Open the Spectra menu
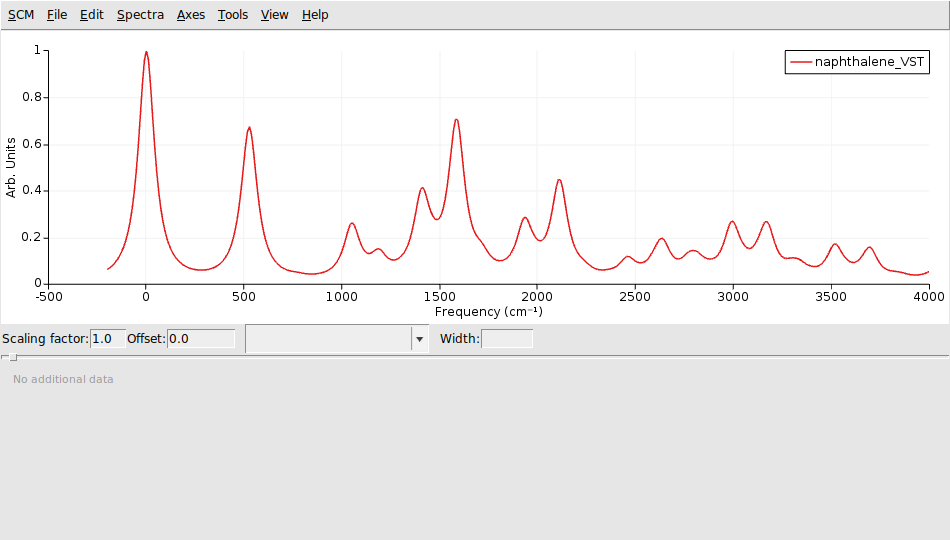Image resolution: width=950 pixels, height=540 pixels. point(140,15)
